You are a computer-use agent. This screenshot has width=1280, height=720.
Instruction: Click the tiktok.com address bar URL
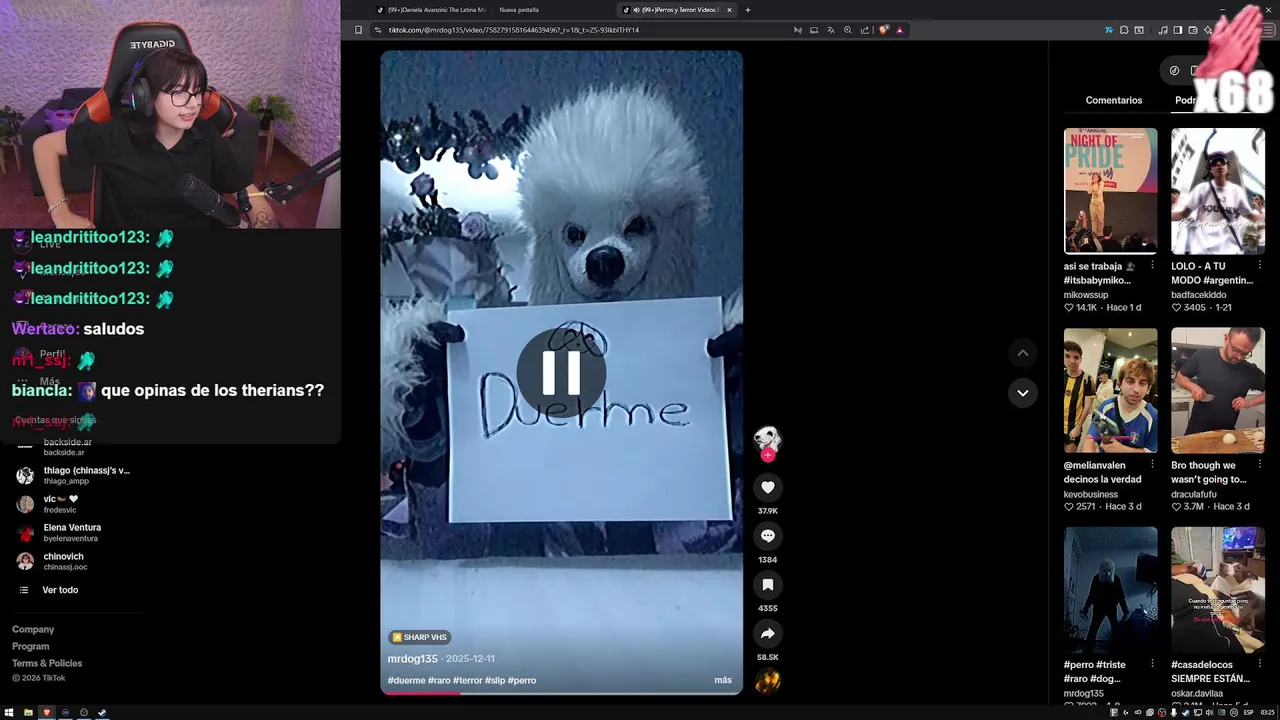pyautogui.click(x=513, y=30)
